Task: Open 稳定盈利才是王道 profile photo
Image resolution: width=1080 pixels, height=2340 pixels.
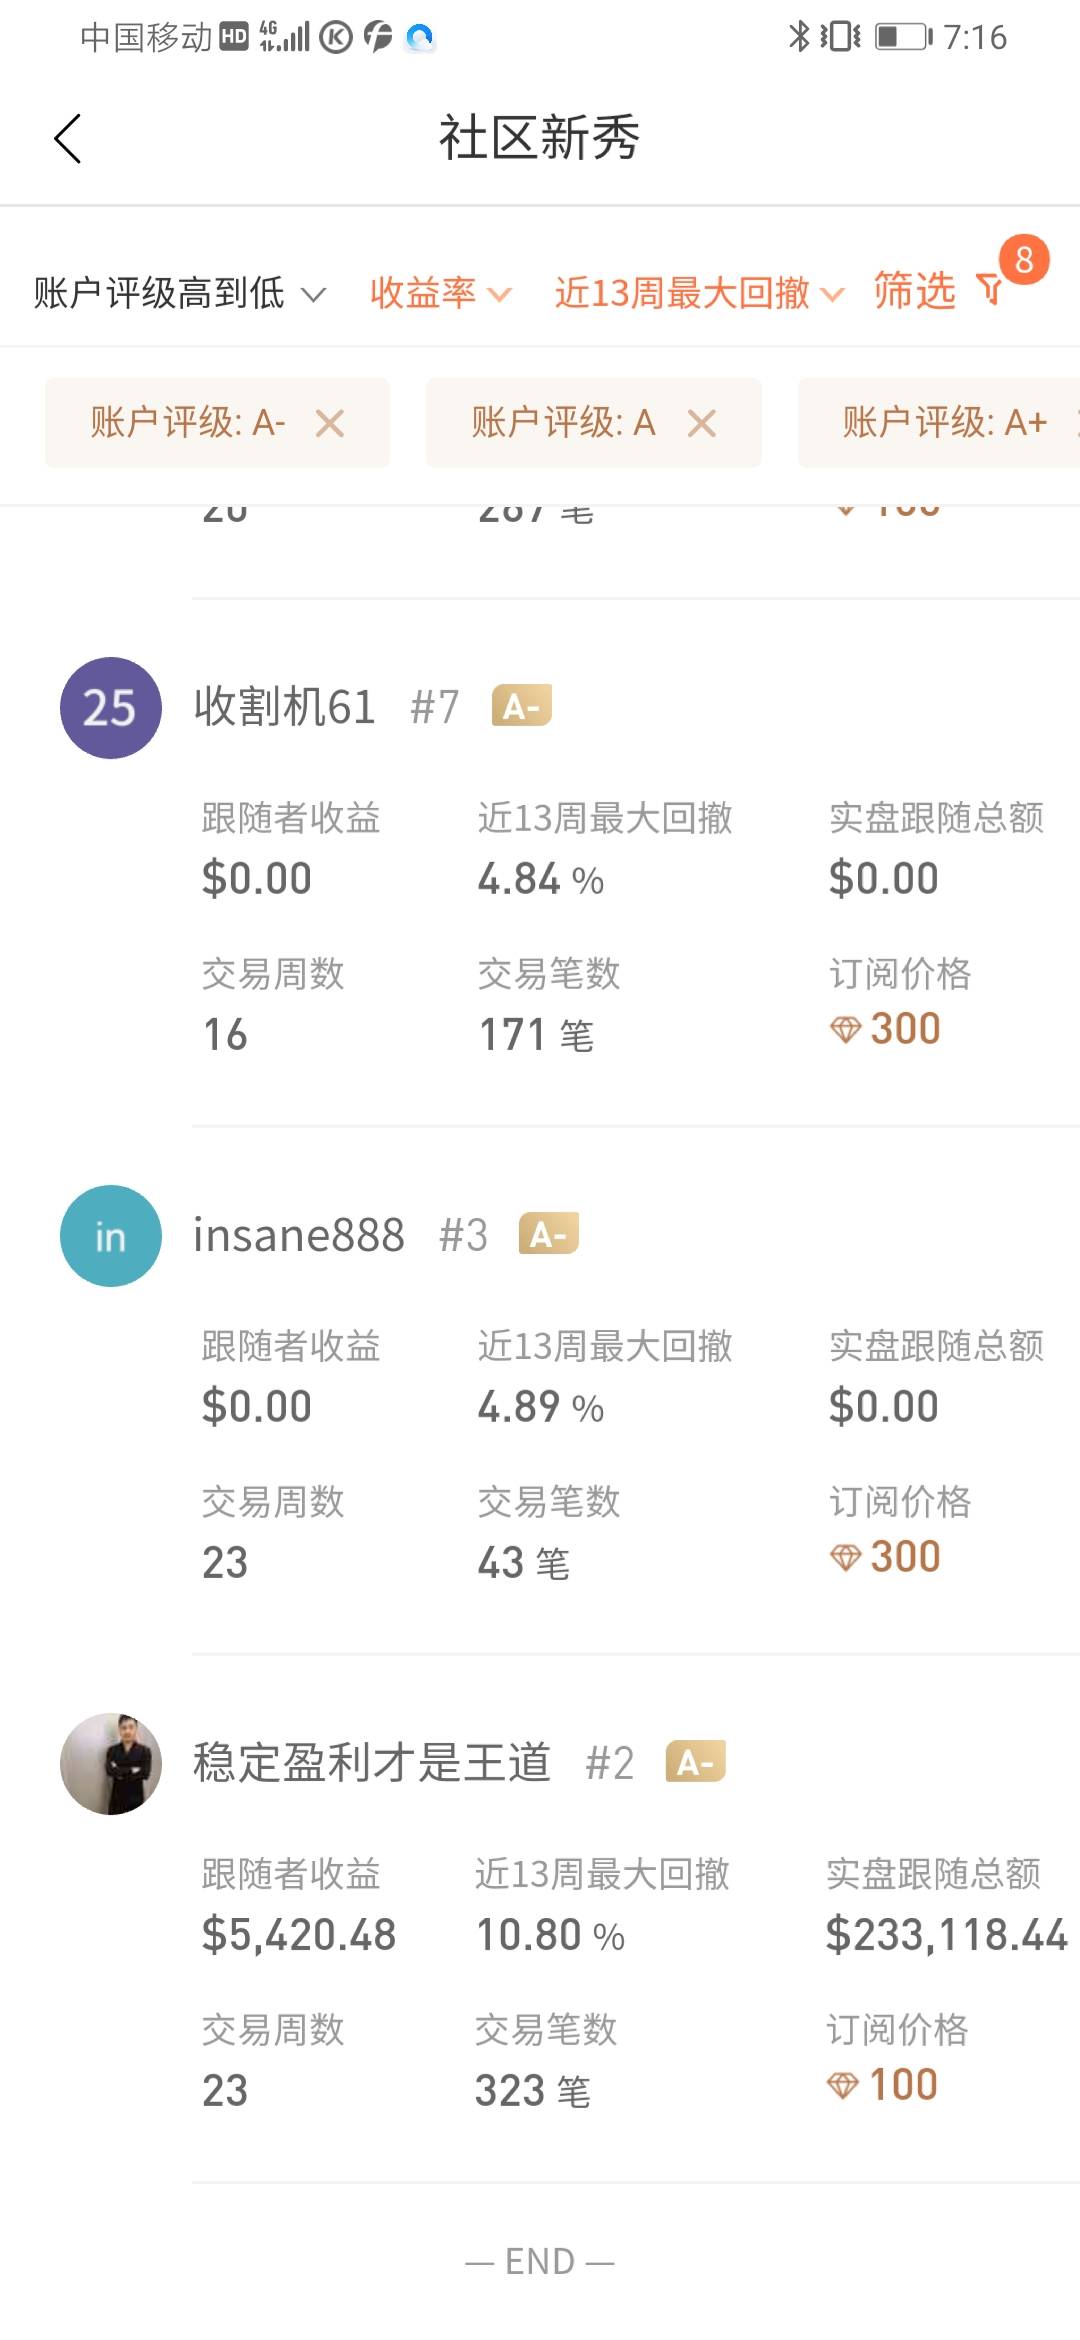Action: coord(111,1763)
